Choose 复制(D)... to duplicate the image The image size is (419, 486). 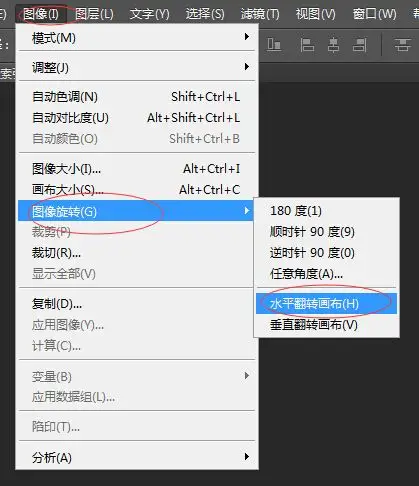[136, 304]
